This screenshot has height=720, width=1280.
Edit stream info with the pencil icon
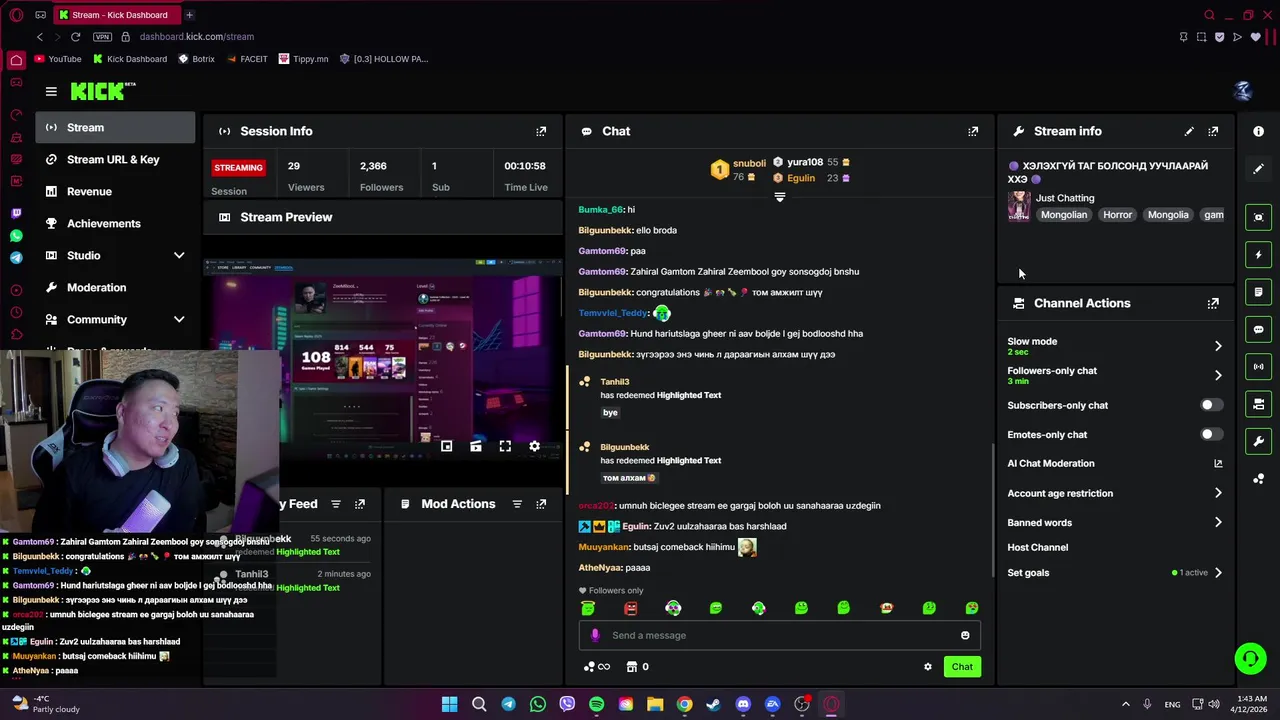[x=1189, y=131]
